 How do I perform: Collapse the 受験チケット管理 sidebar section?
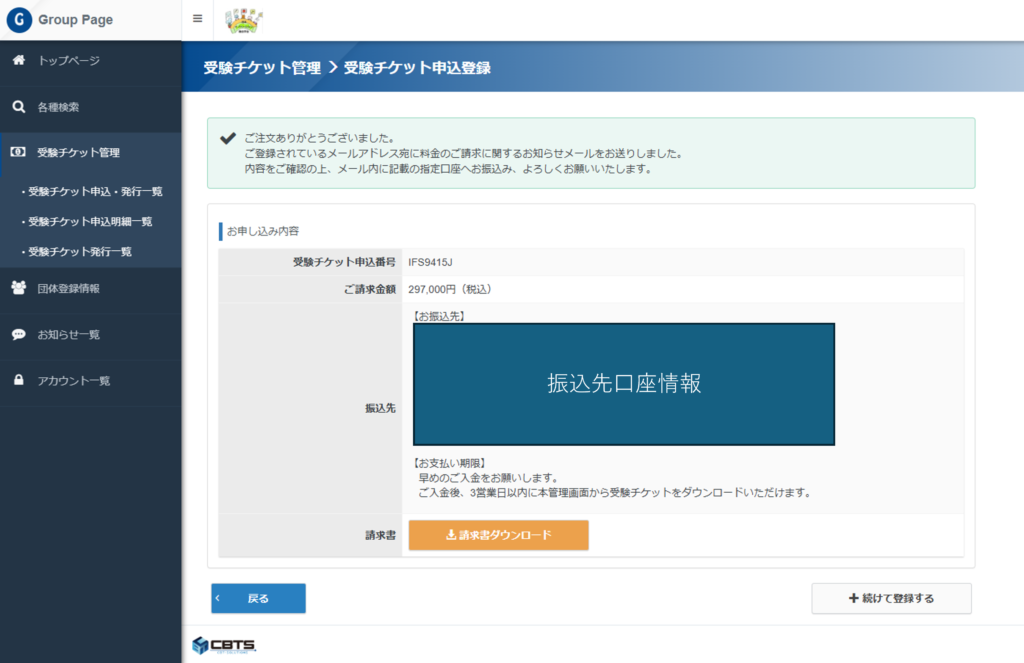point(78,153)
